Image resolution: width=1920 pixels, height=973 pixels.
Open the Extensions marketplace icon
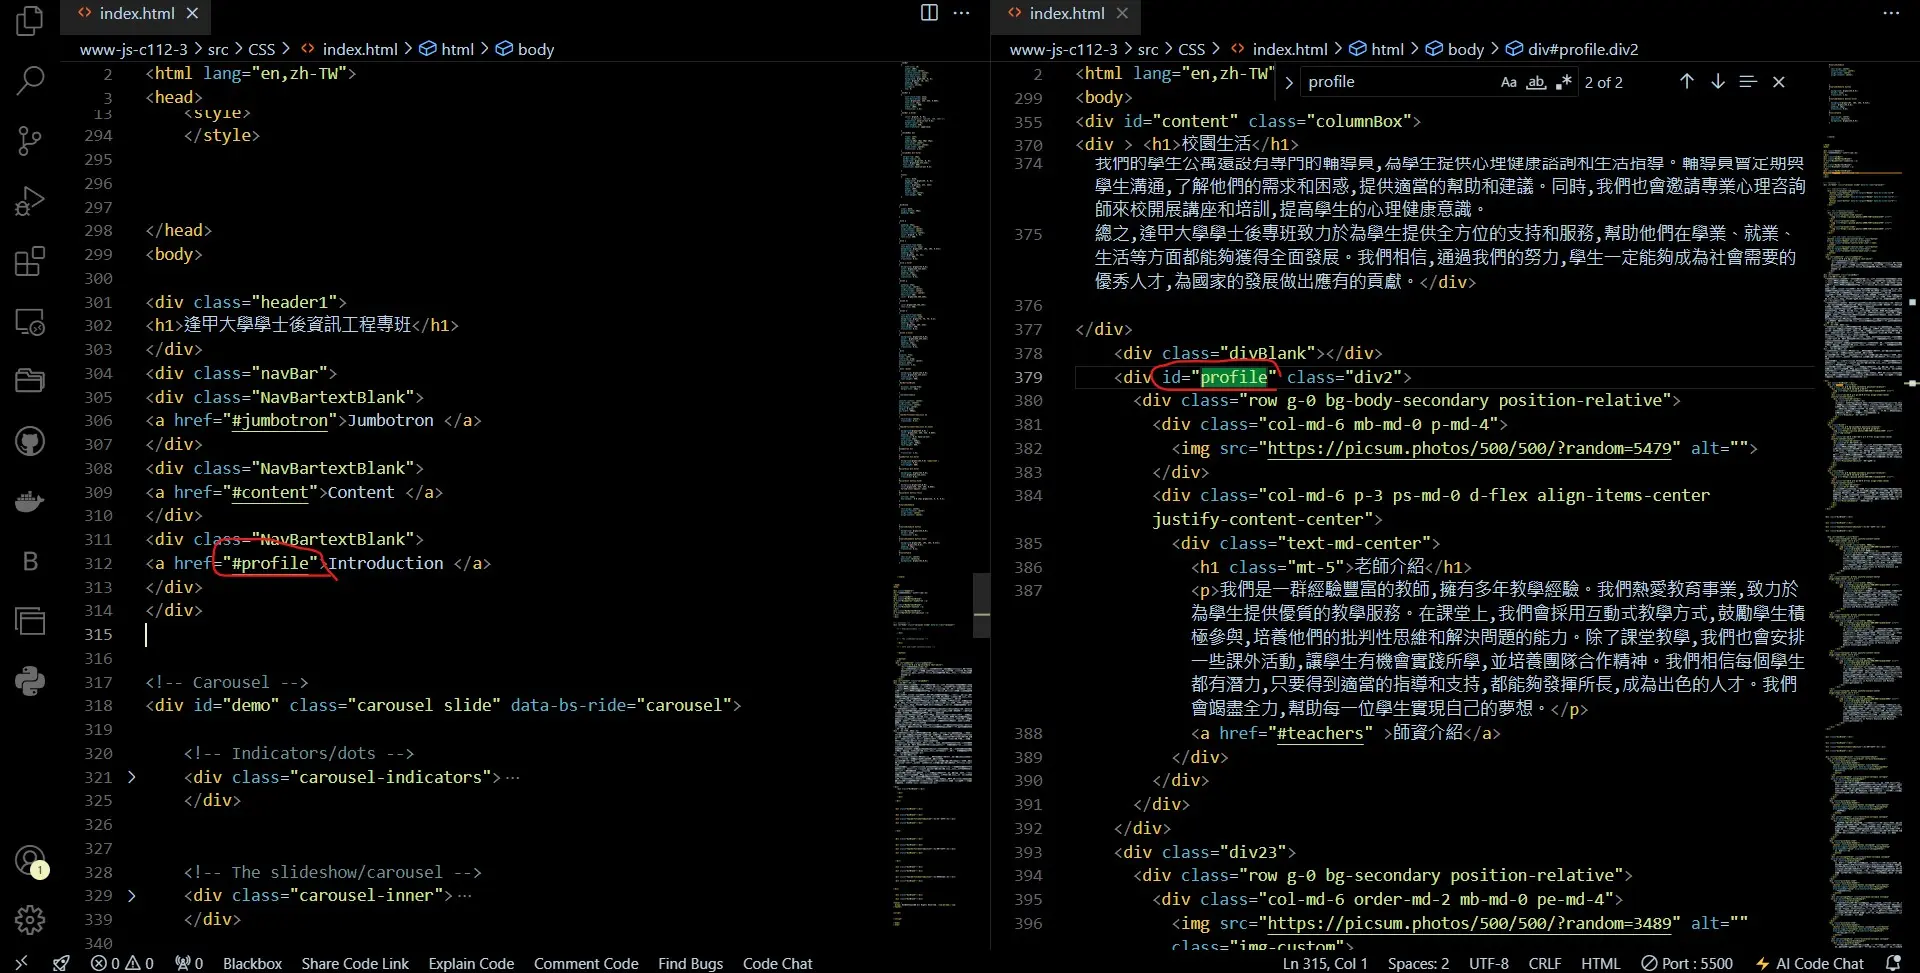[30, 261]
